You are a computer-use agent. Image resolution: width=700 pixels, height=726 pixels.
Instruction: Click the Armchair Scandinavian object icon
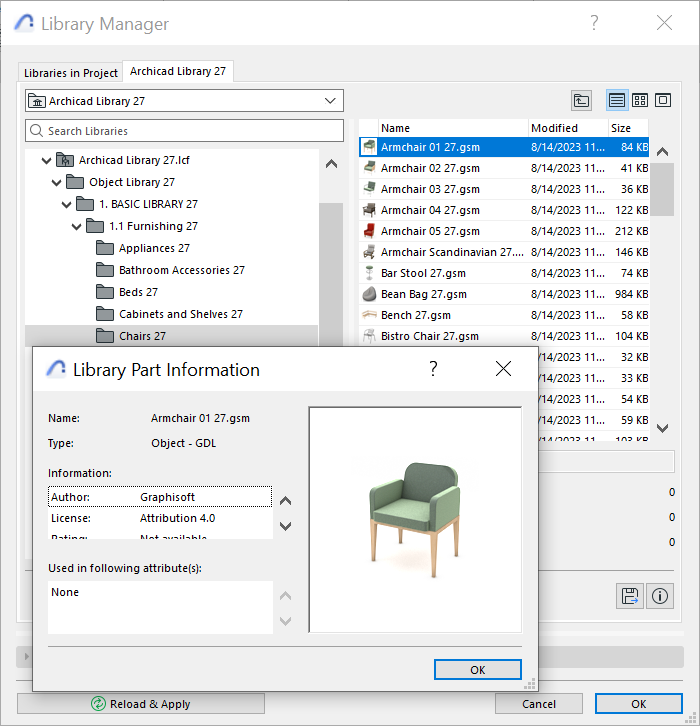point(369,252)
